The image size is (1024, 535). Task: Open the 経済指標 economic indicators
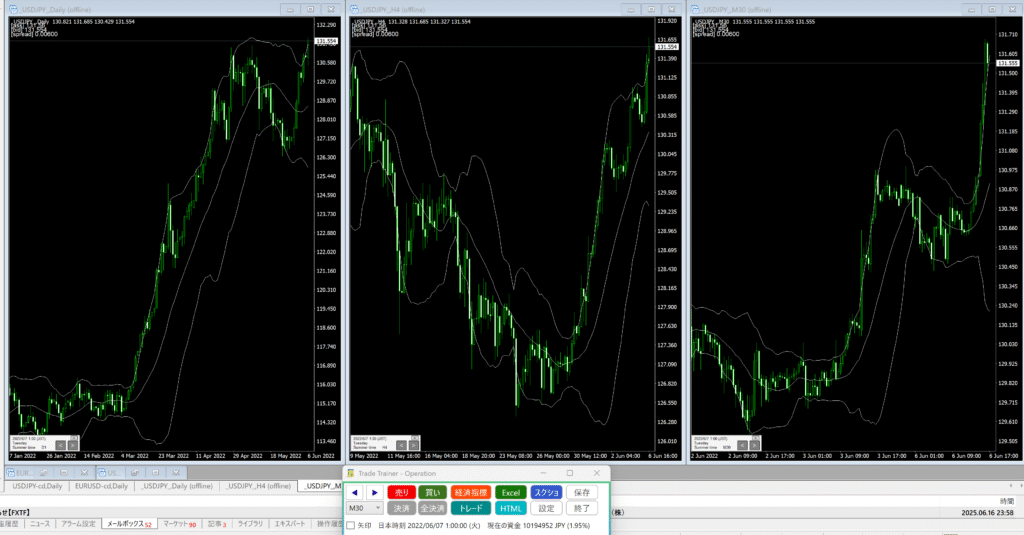pyautogui.click(x=470, y=493)
